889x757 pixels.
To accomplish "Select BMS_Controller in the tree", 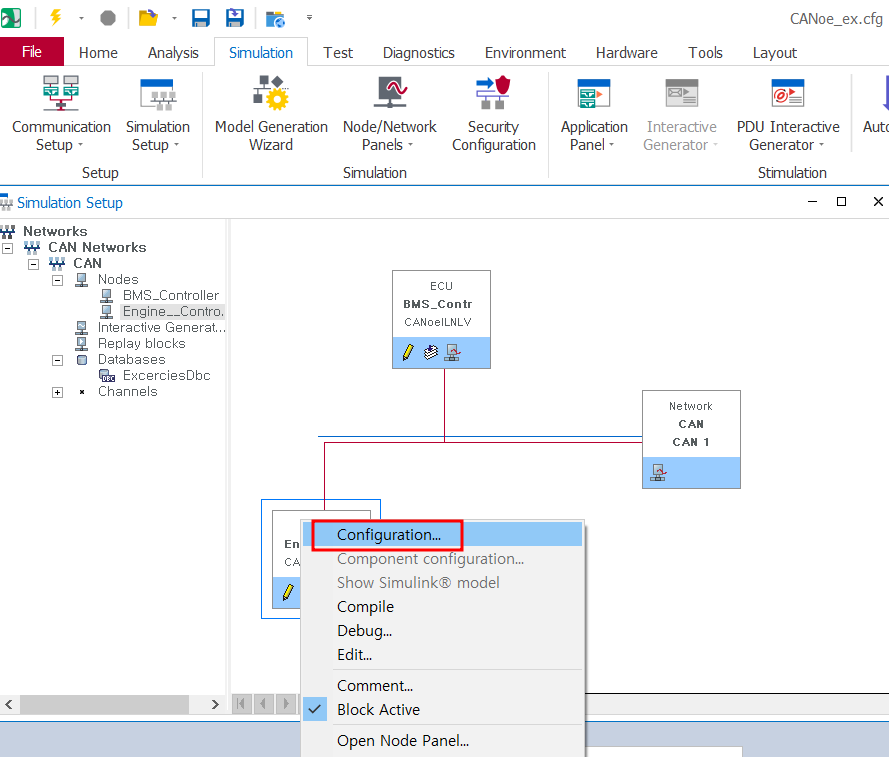I will pyautogui.click(x=171, y=295).
